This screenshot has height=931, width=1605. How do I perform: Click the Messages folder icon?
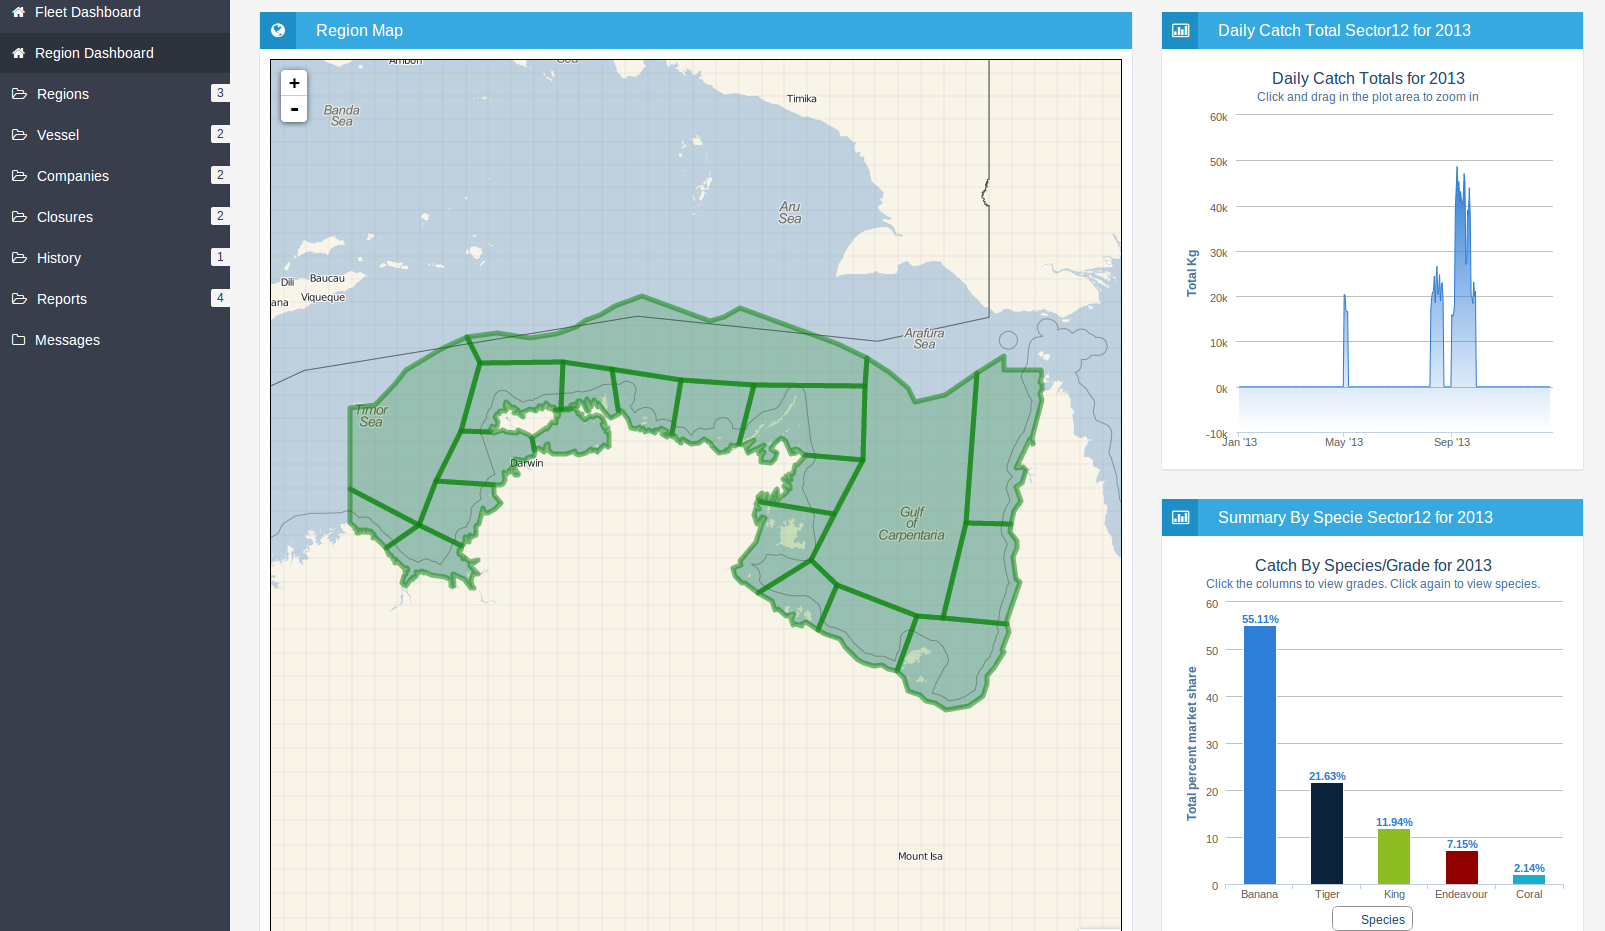point(19,340)
